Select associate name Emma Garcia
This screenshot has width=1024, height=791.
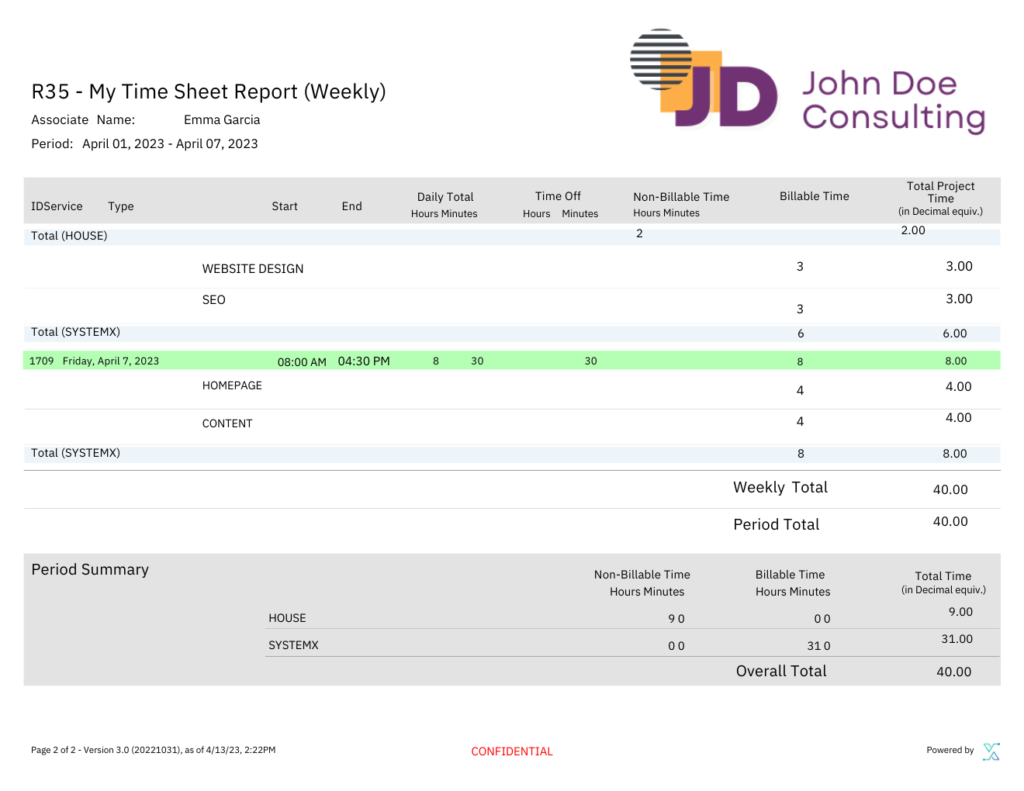(221, 120)
